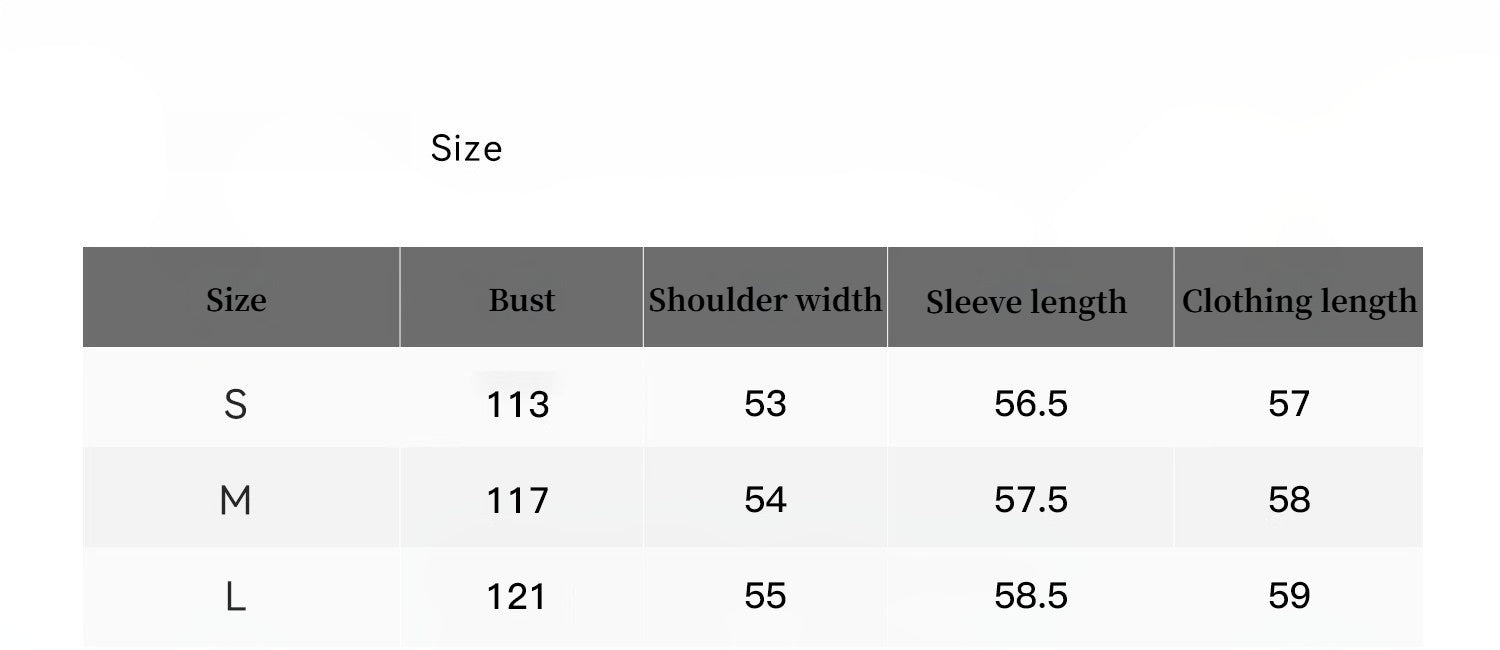Click sleeve length value 58.5
This screenshot has width=1500, height=650.
click(1031, 596)
